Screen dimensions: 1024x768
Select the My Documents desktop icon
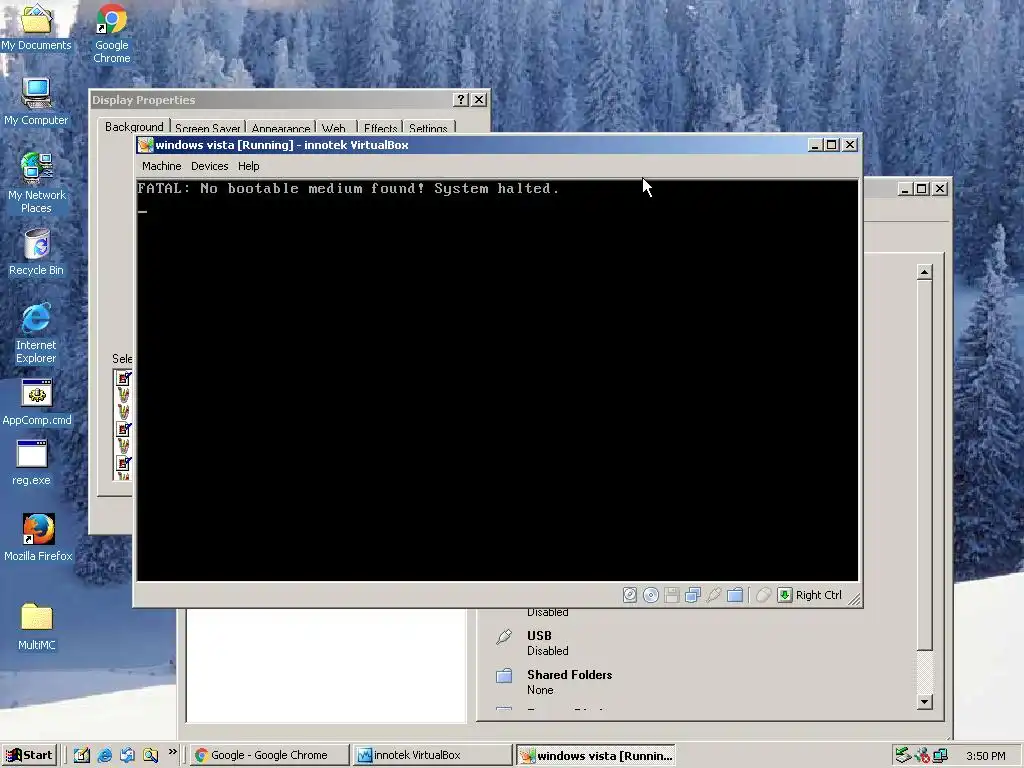(36, 27)
